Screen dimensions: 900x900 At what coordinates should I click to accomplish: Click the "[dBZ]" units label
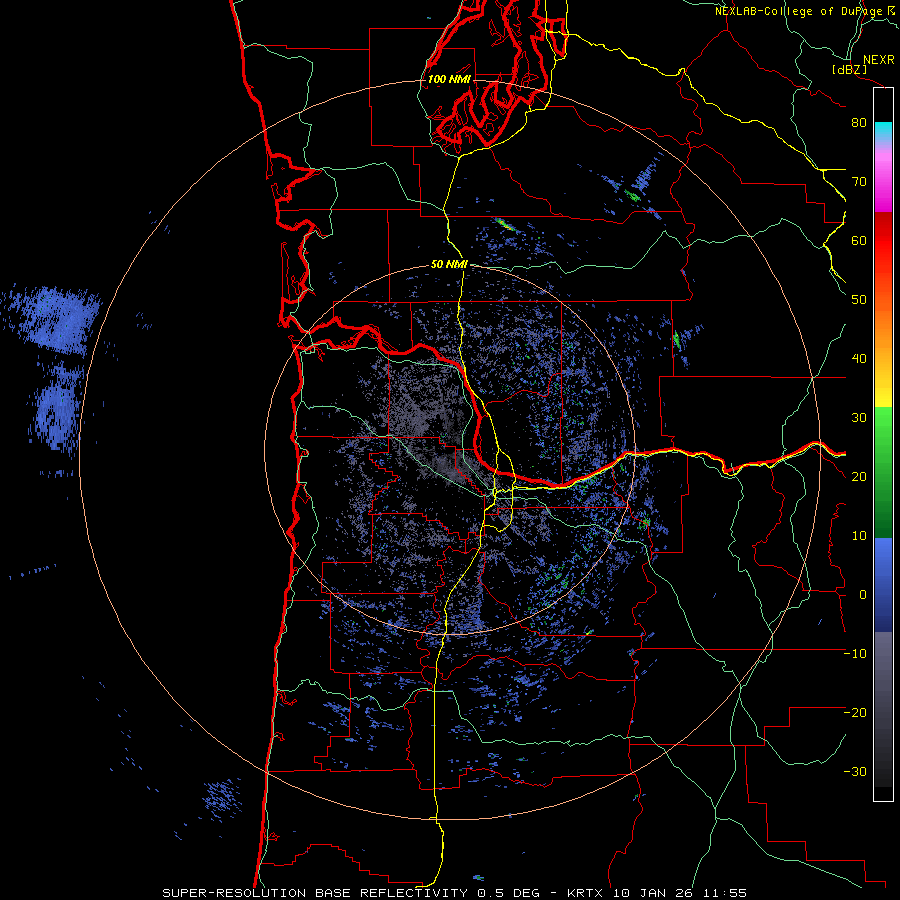(x=849, y=69)
